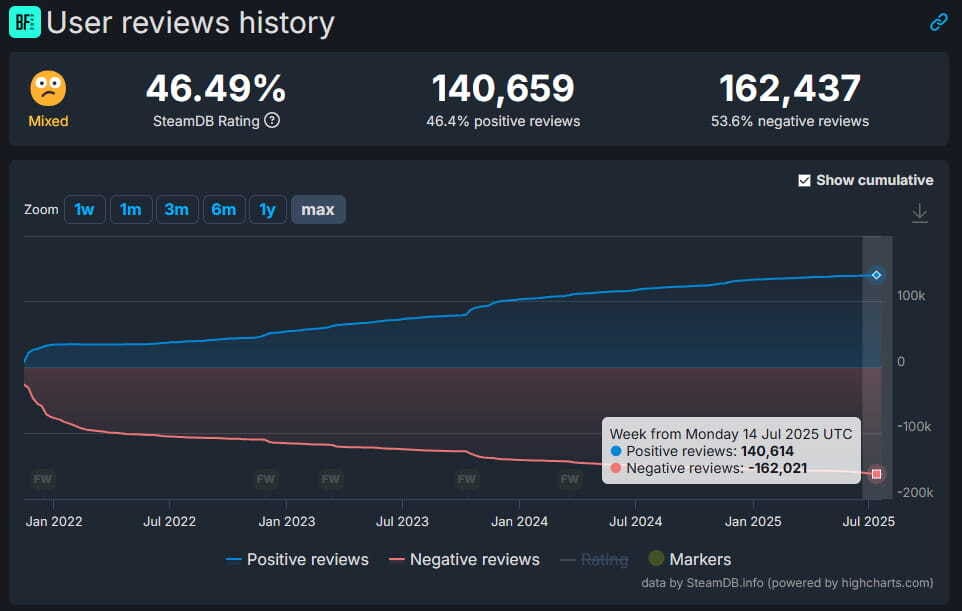Click the blue diamond positive data point
The image size is (962, 611).
[876, 275]
